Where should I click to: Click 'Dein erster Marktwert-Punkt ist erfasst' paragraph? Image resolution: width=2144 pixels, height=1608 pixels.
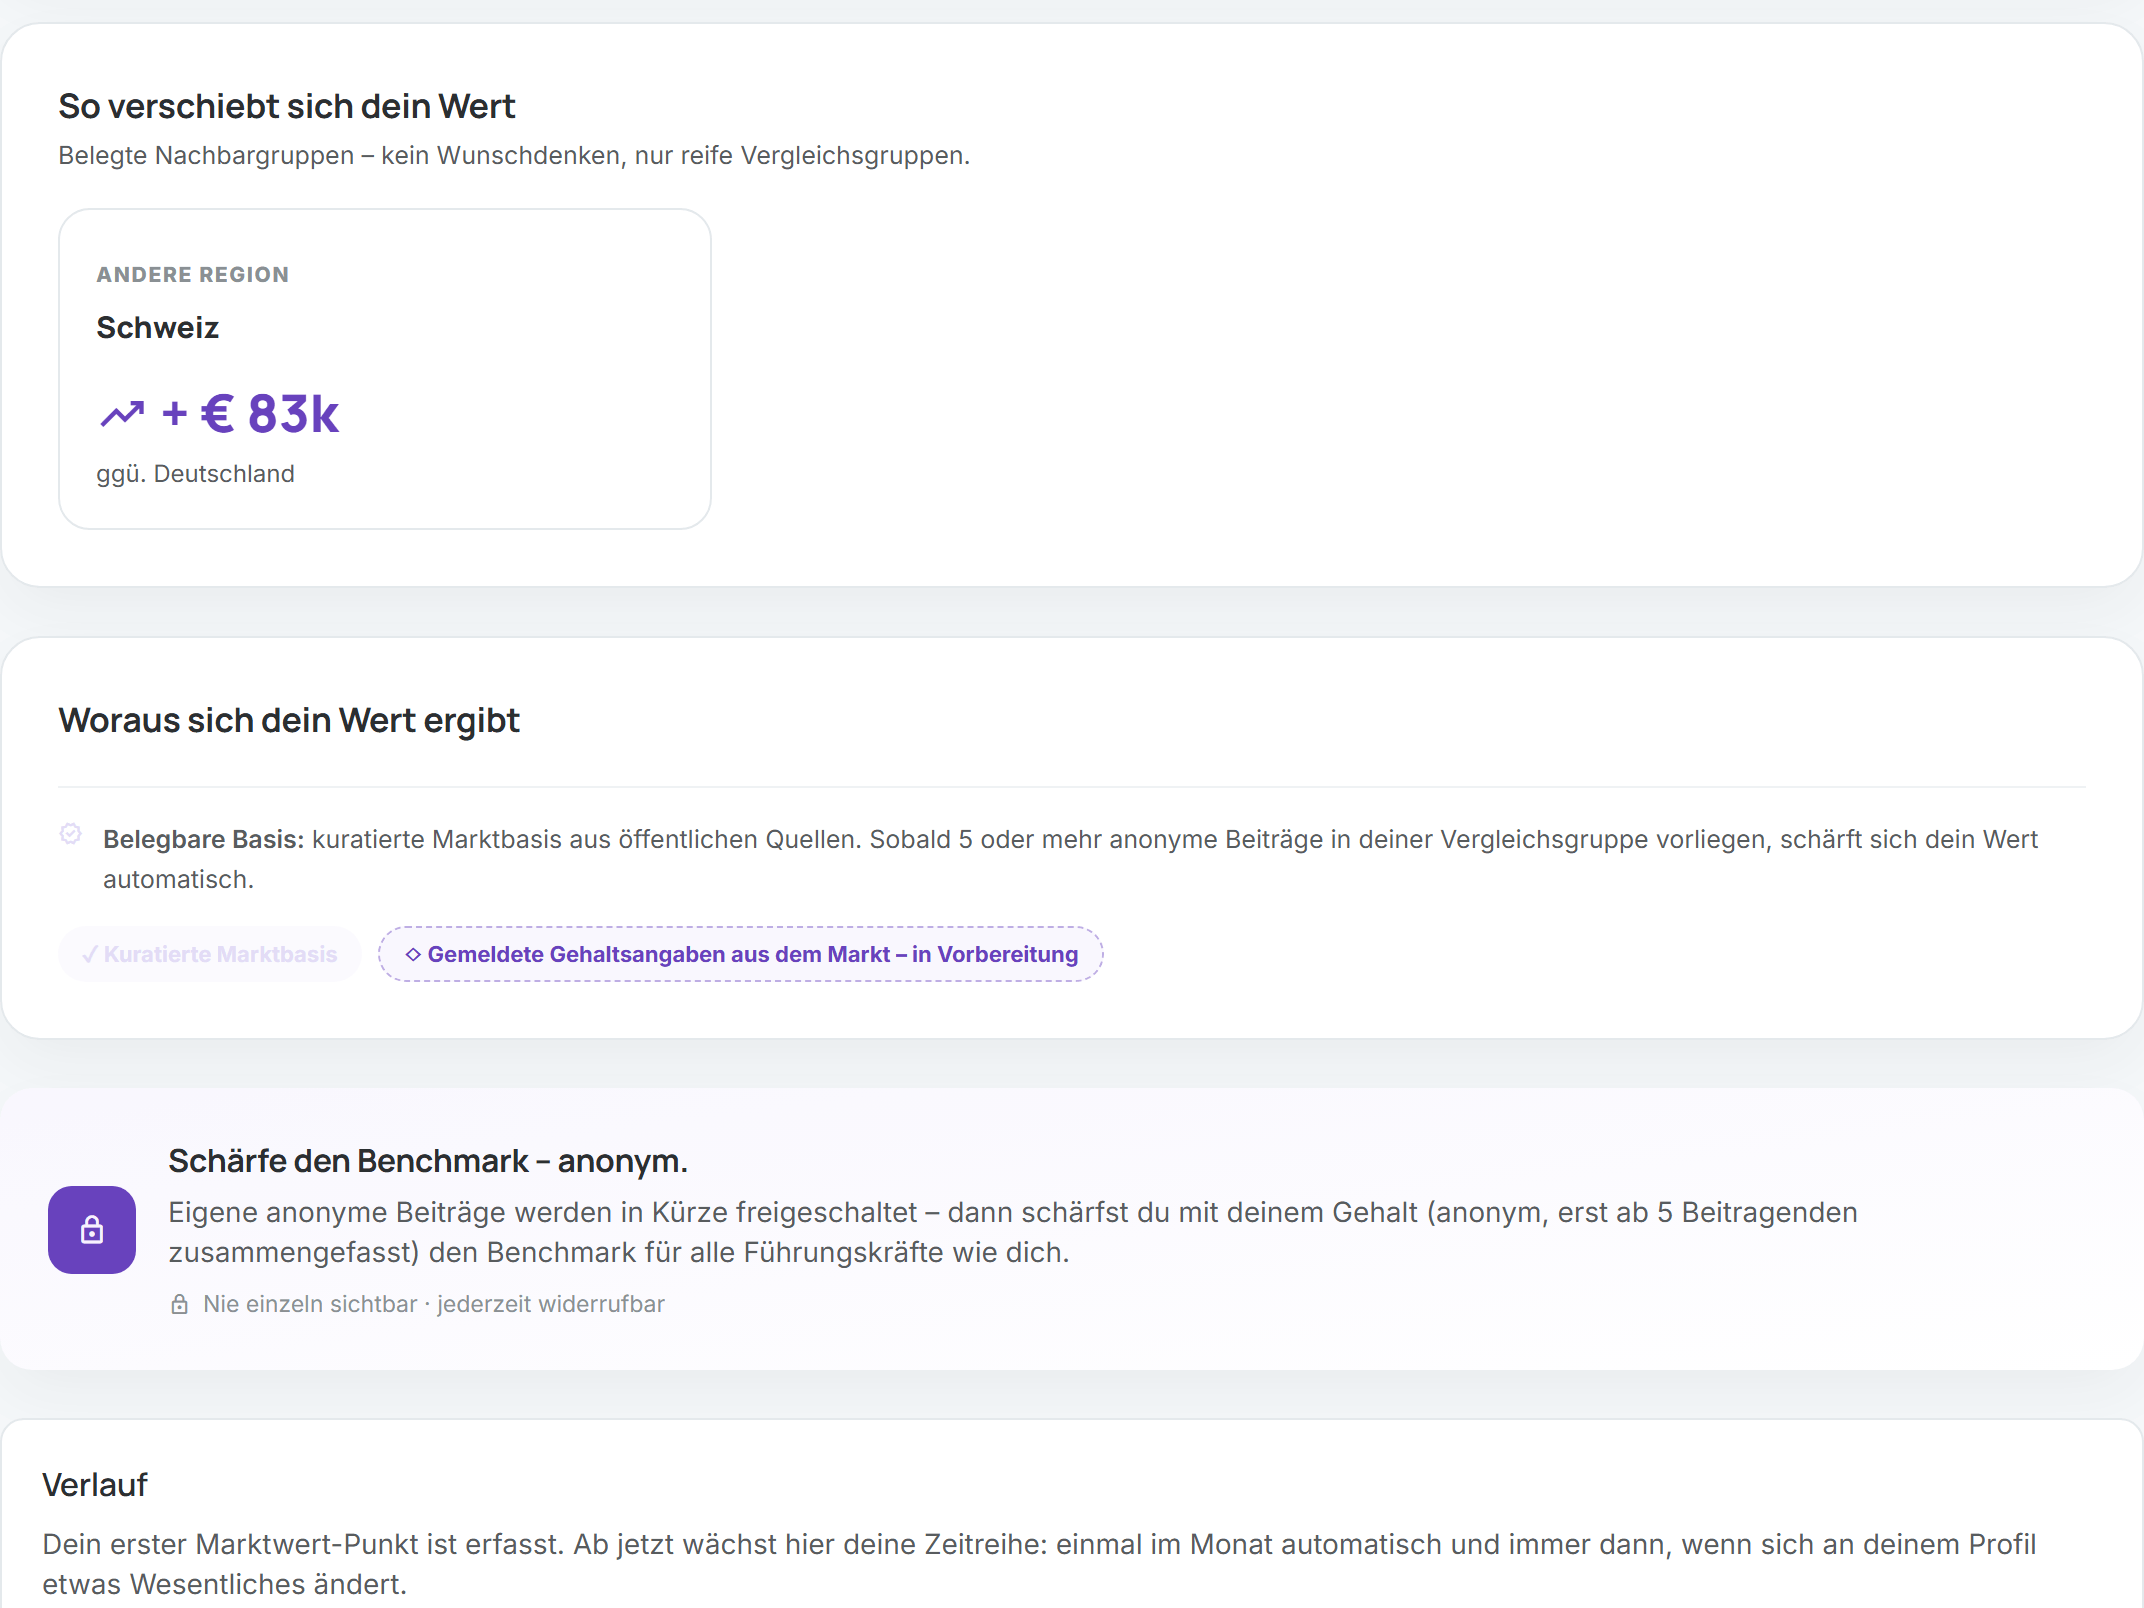point(1039,1564)
